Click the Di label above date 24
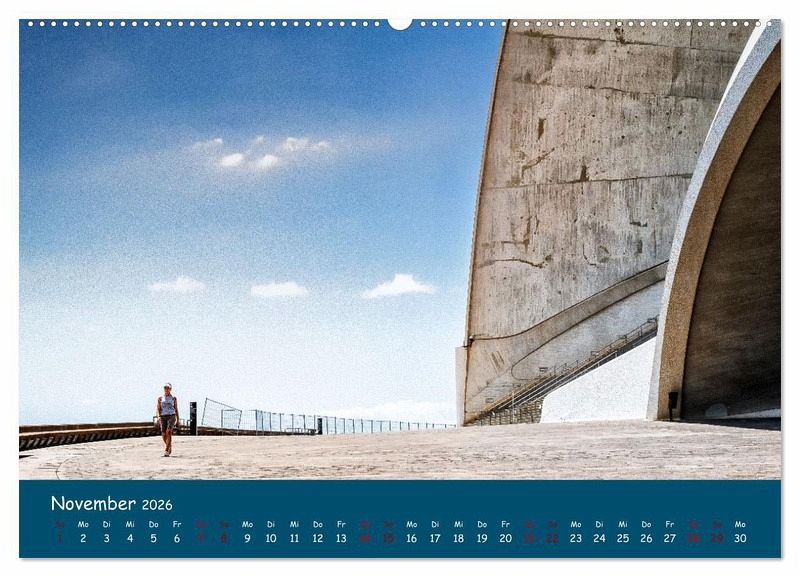Screen dimensions: 800x577 pos(599,524)
